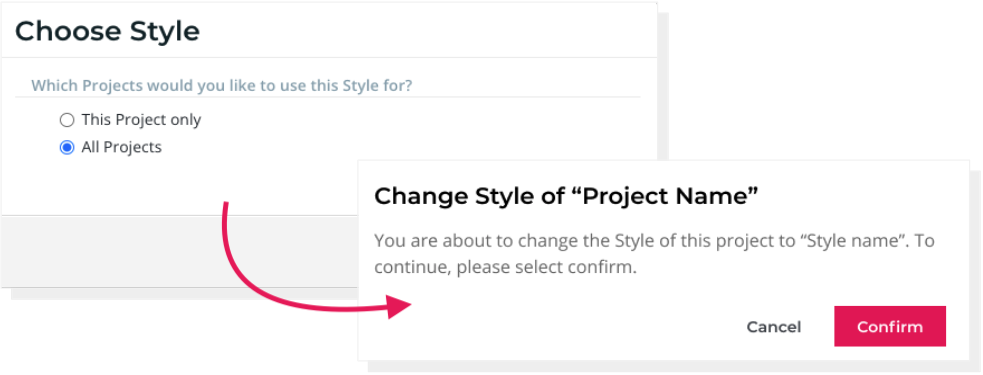This screenshot has height=375, width=983.
Task: Select the "This Project only" radio button
Action: [66, 120]
